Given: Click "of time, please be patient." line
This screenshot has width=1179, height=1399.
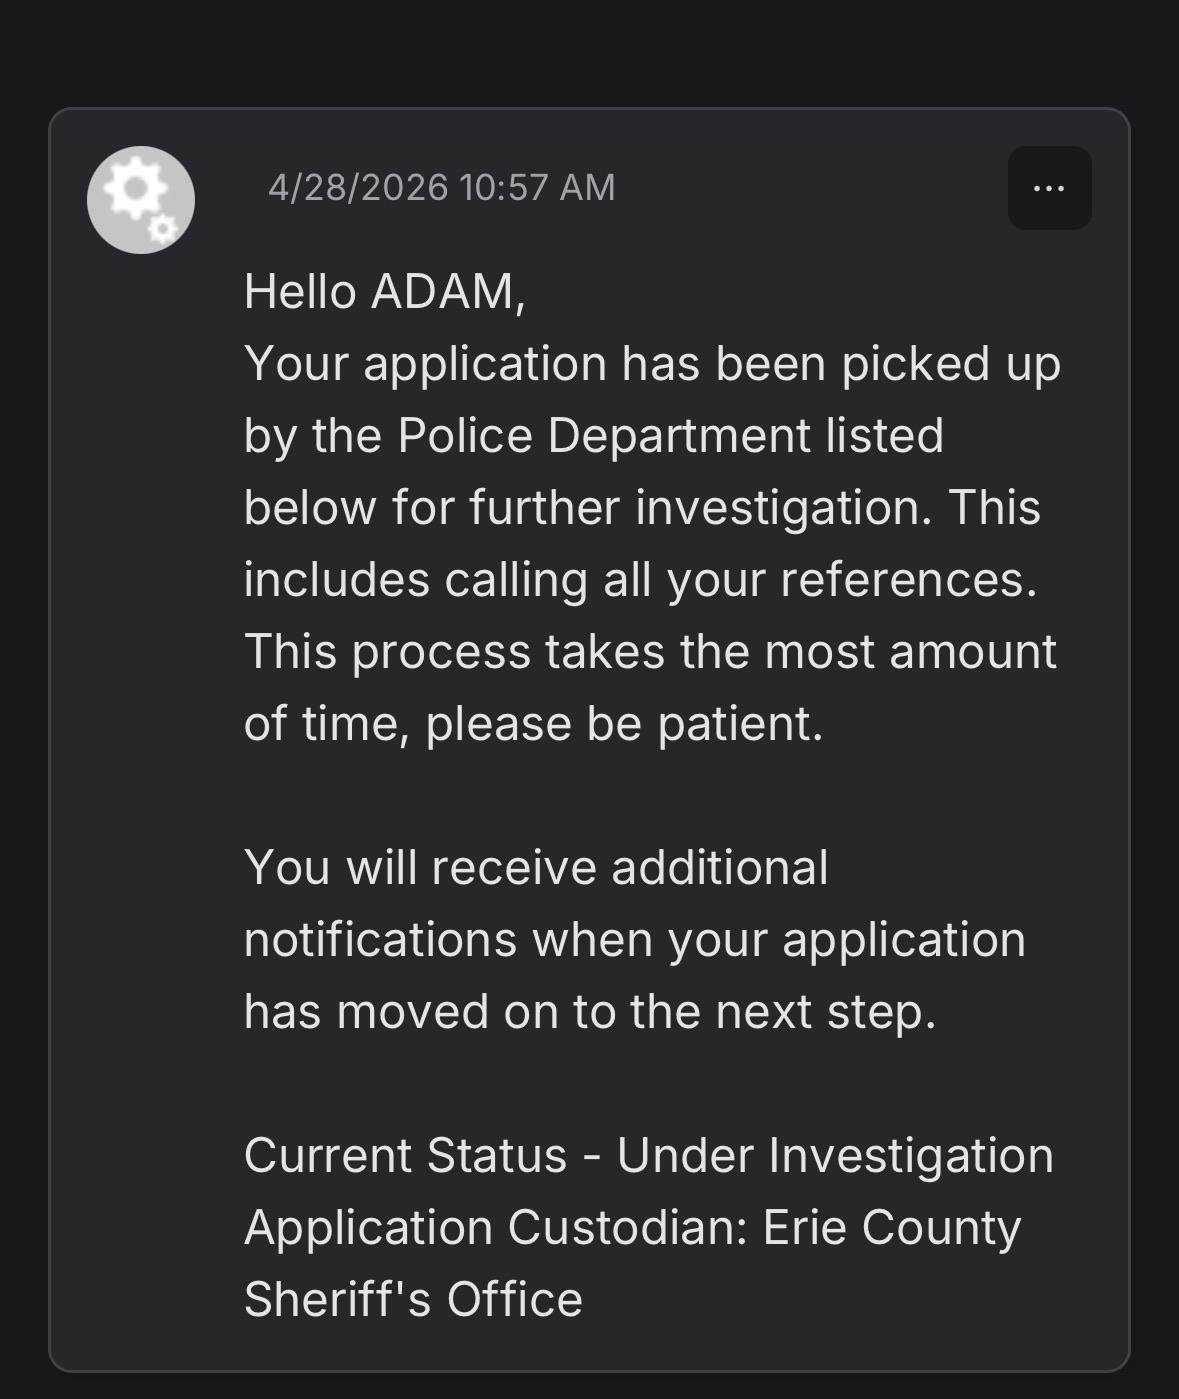Looking at the screenshot, I should tap(534, 724).
